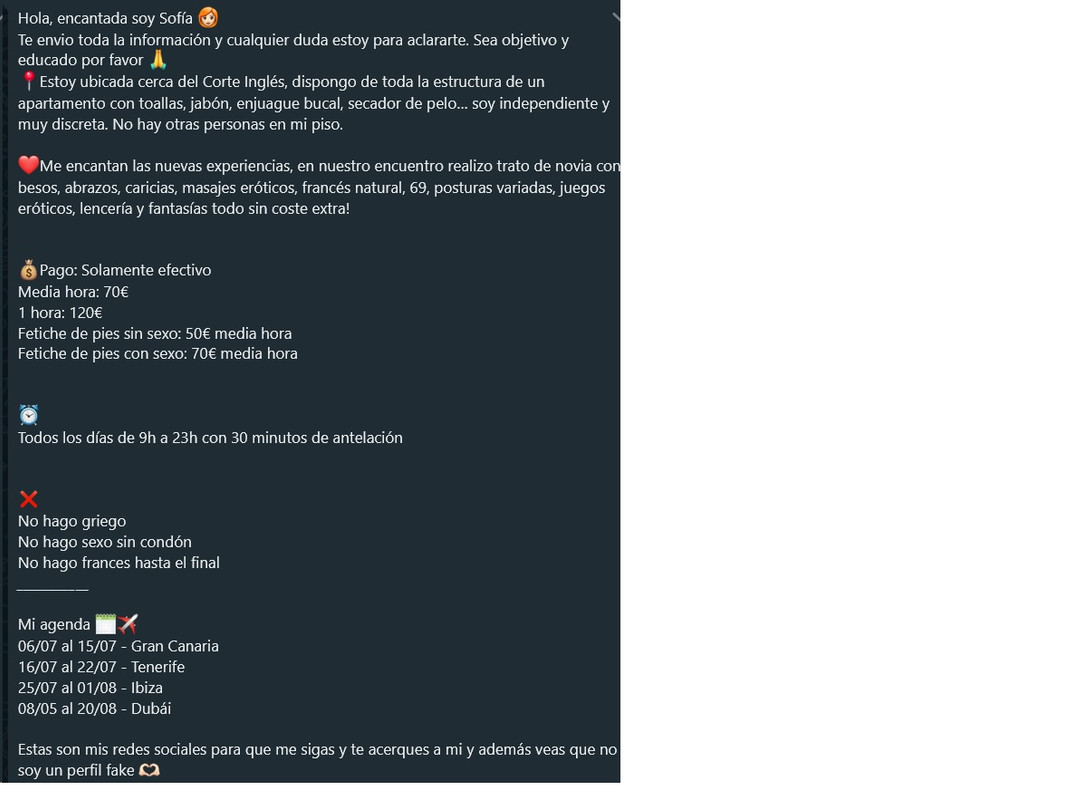Click the red heart emoji

click(29, 165)
